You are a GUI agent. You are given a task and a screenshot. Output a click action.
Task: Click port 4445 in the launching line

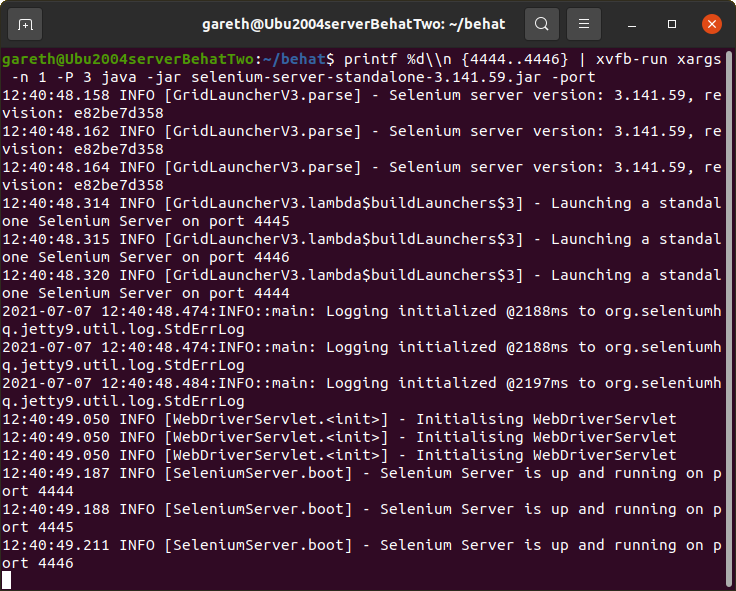pyautogui.click(x=249, y=221)
